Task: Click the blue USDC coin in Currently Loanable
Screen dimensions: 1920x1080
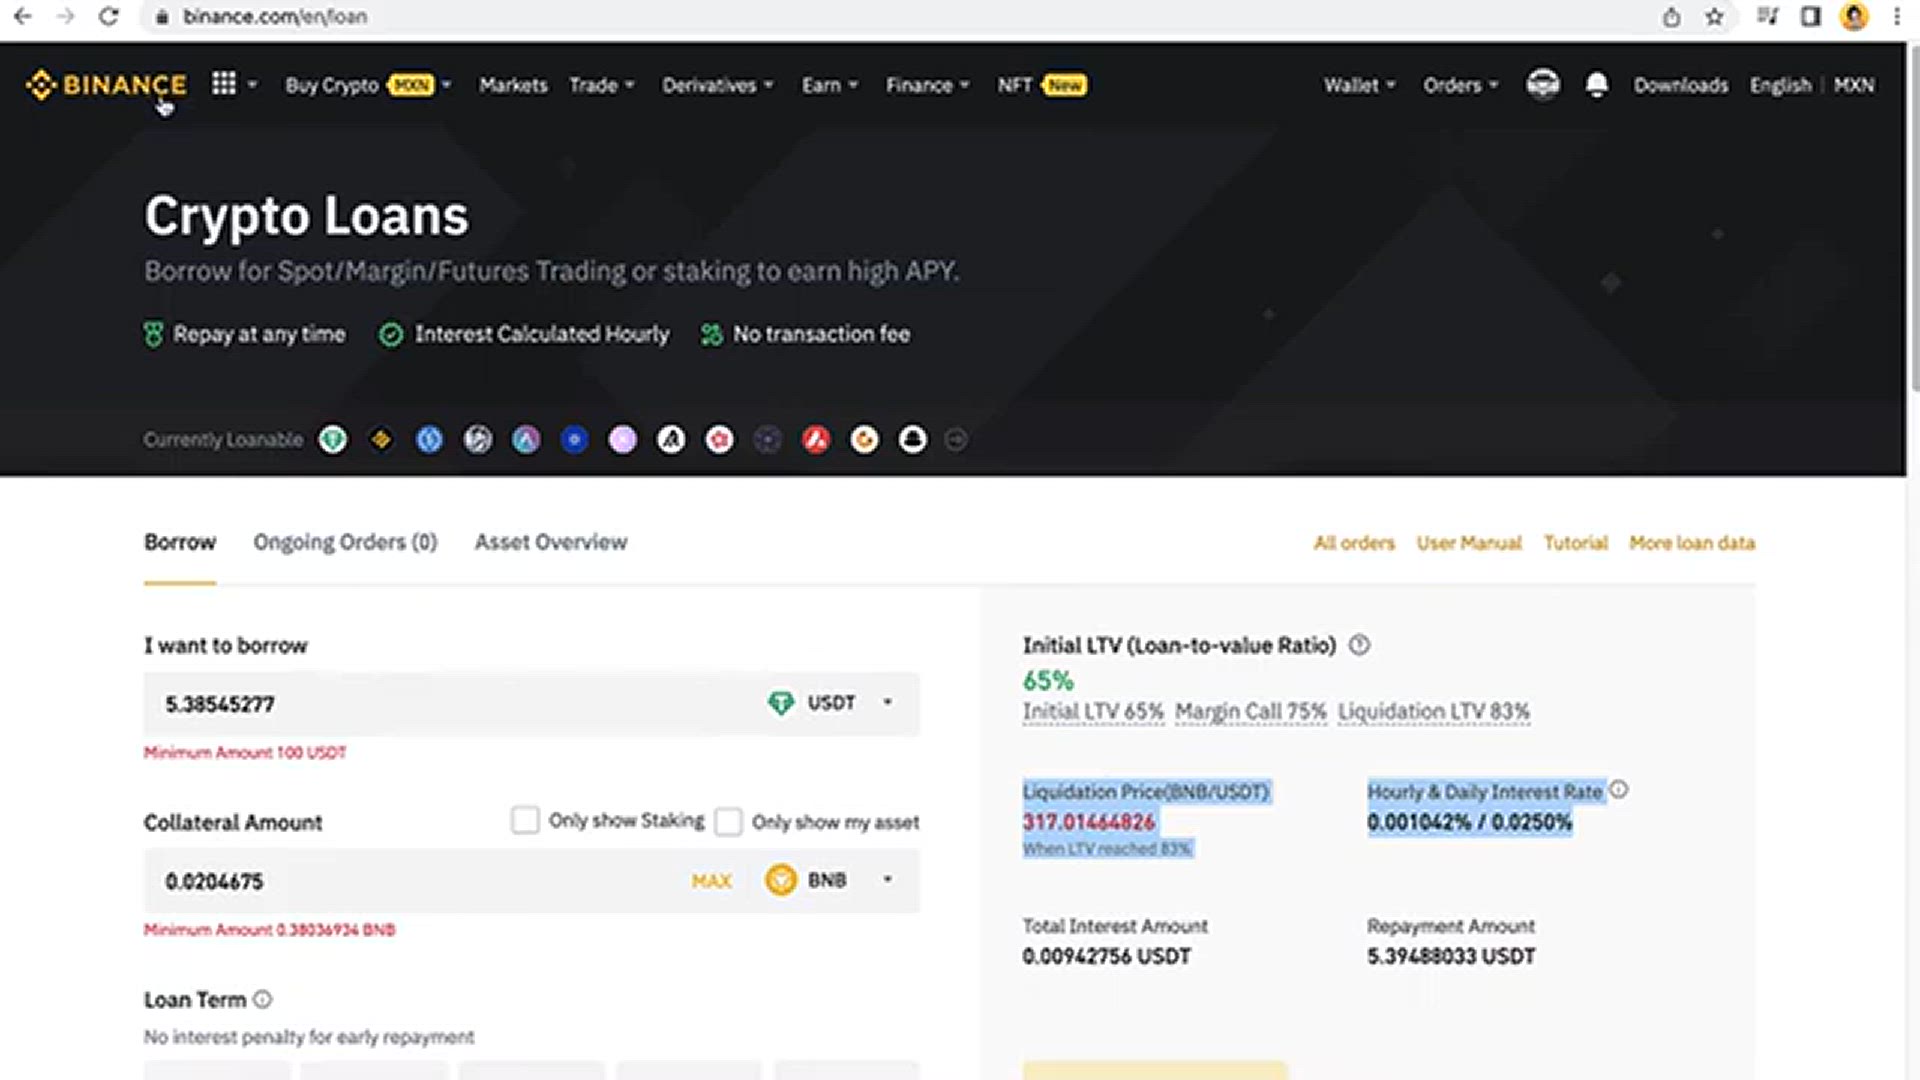Action: [429, 439]
